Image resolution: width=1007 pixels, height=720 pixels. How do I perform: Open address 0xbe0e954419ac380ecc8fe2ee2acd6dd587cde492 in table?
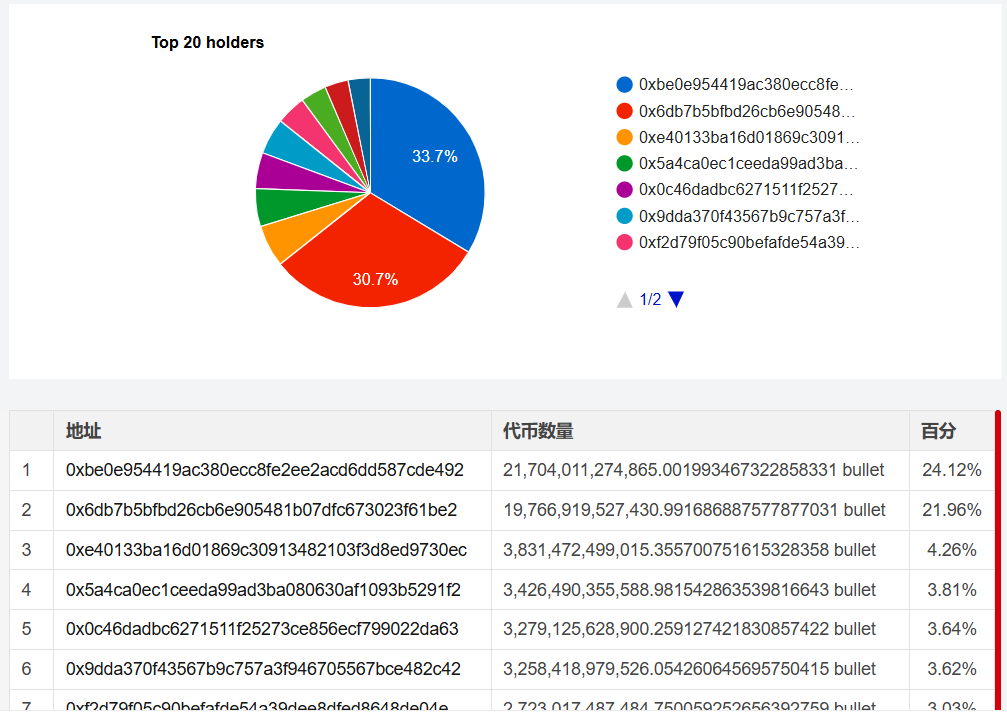click(264, 470)
